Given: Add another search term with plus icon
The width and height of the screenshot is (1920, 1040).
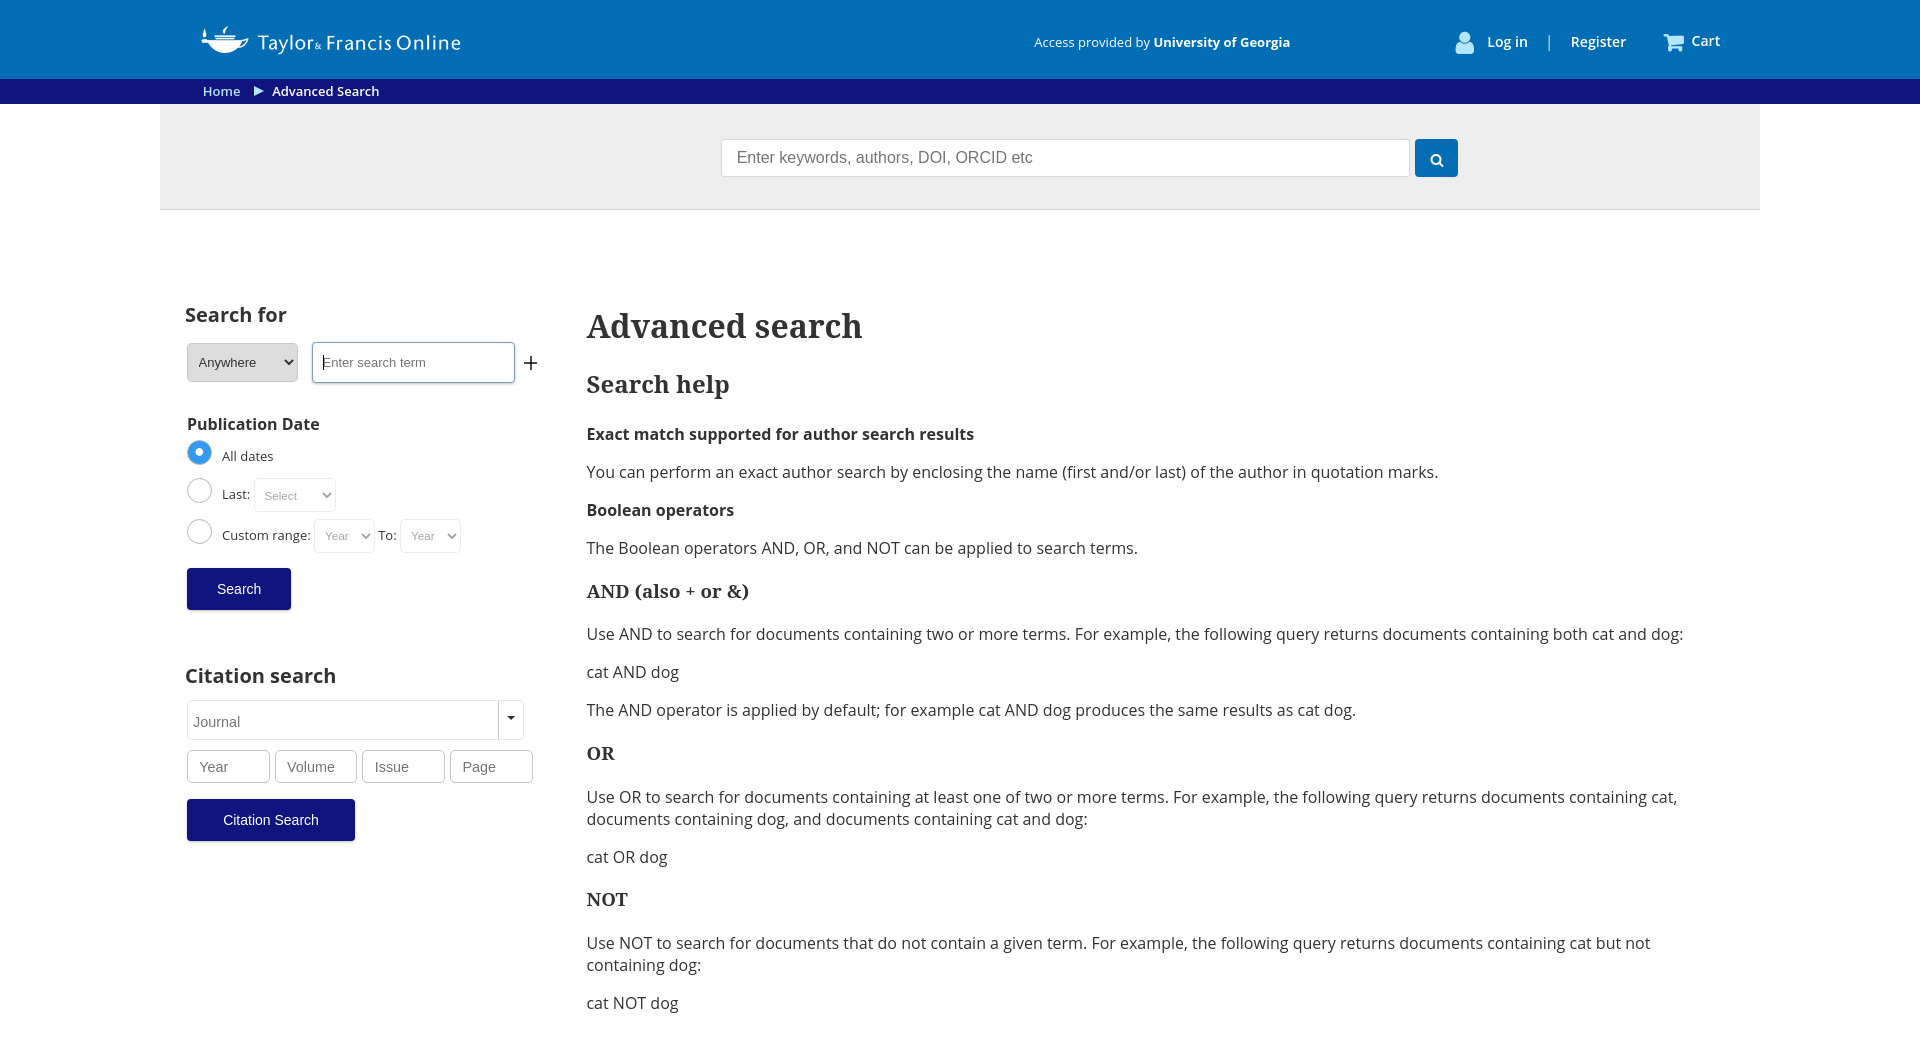Looking at the screenshot, I should (x=531, y=363).
